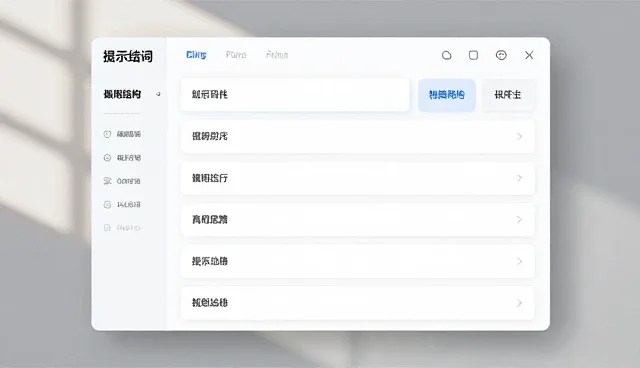Click the light-blue button beside input field
Viewport: 640px width, 368px height.
tap(447, 95)
